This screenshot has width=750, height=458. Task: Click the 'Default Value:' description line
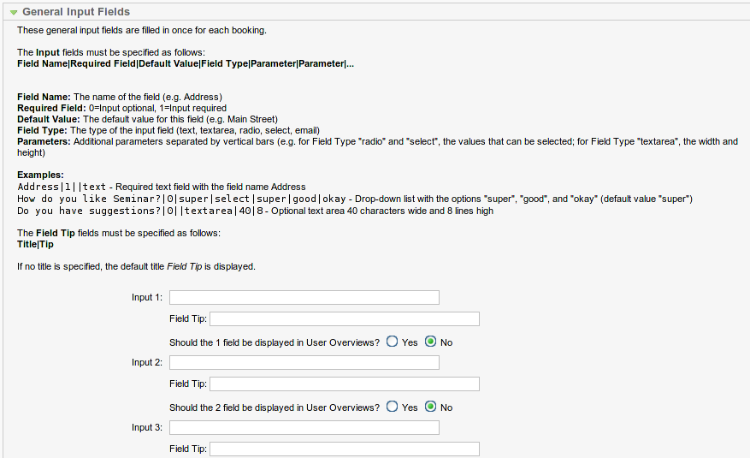147,119
